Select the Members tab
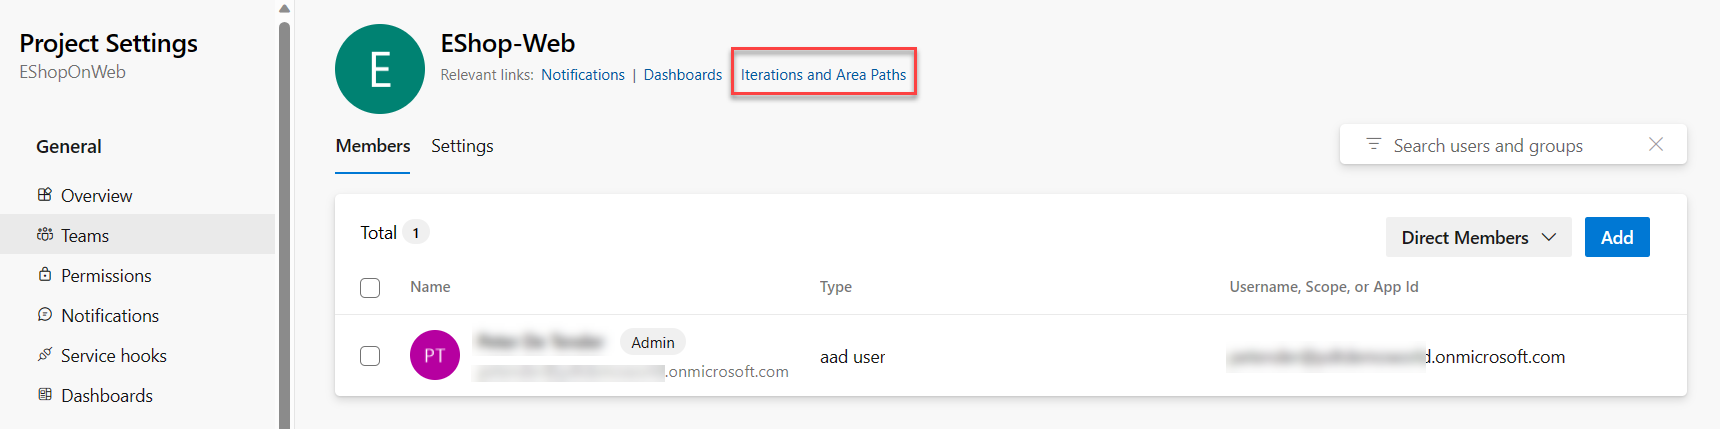This screenshot has width=1720, height=429. 373,146
